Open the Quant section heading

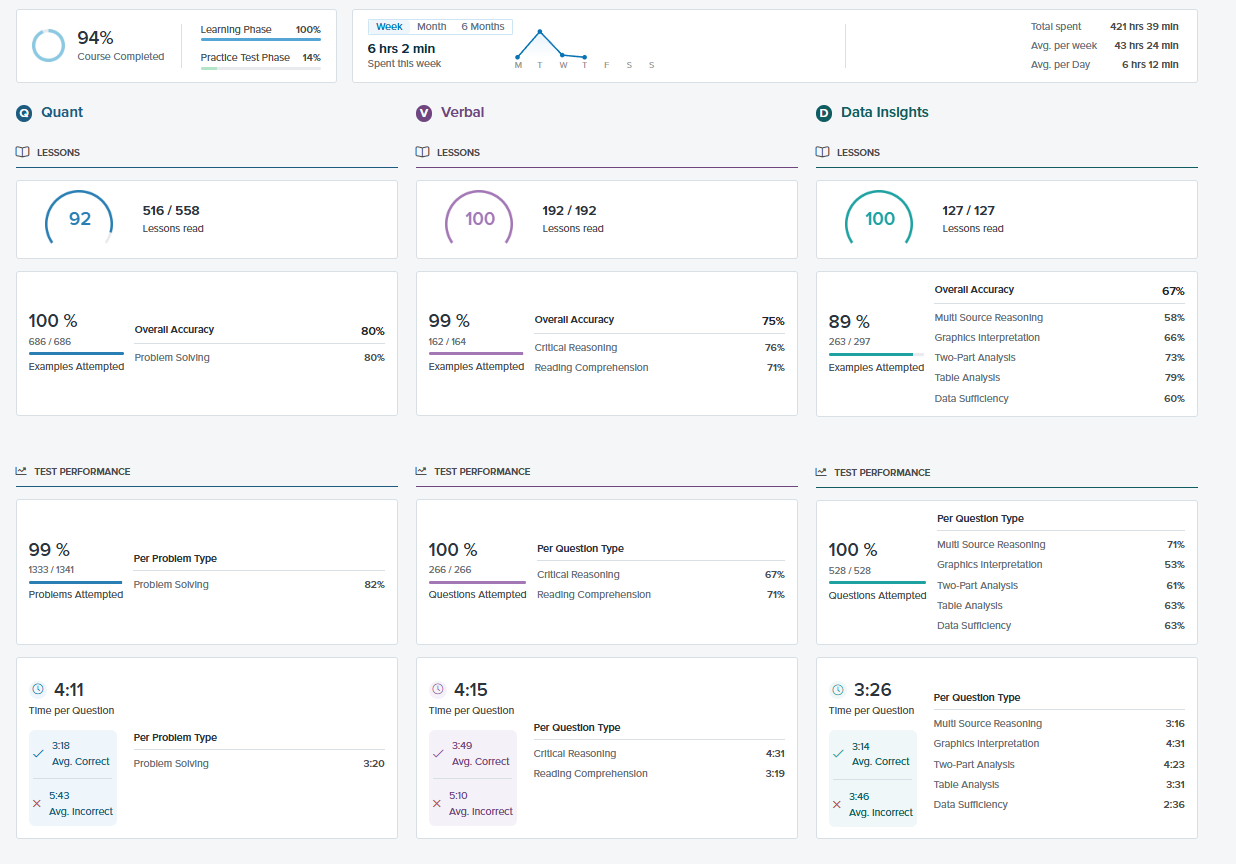coord(62,112)
